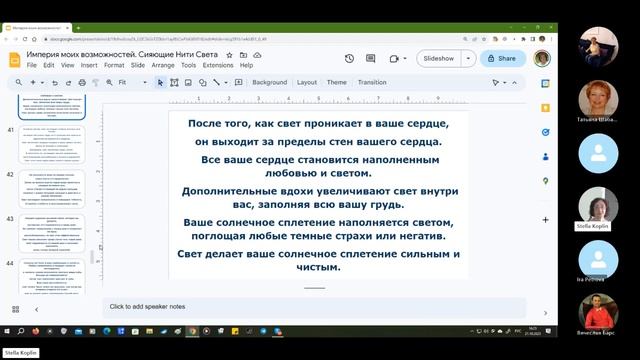
Task: Open the File menu
Action: pyautogui.click(x=31, y=65)
